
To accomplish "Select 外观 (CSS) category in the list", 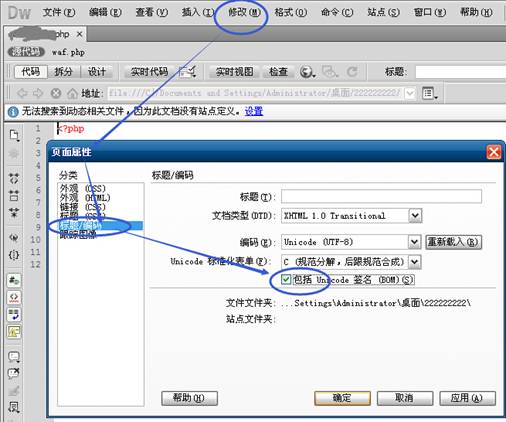I will tap(83, 188).
